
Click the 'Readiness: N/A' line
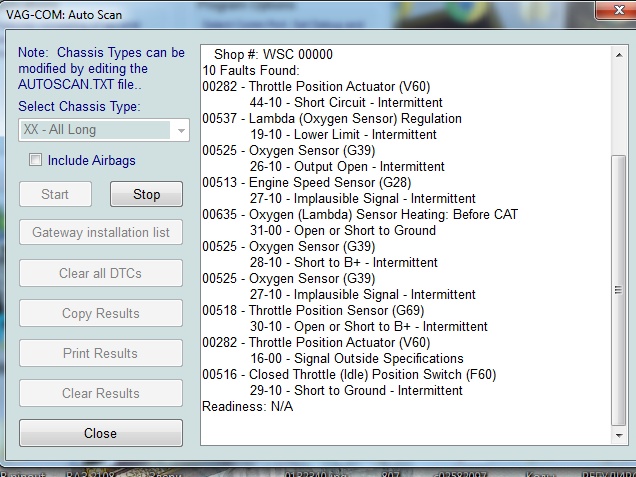pos(247,406)
